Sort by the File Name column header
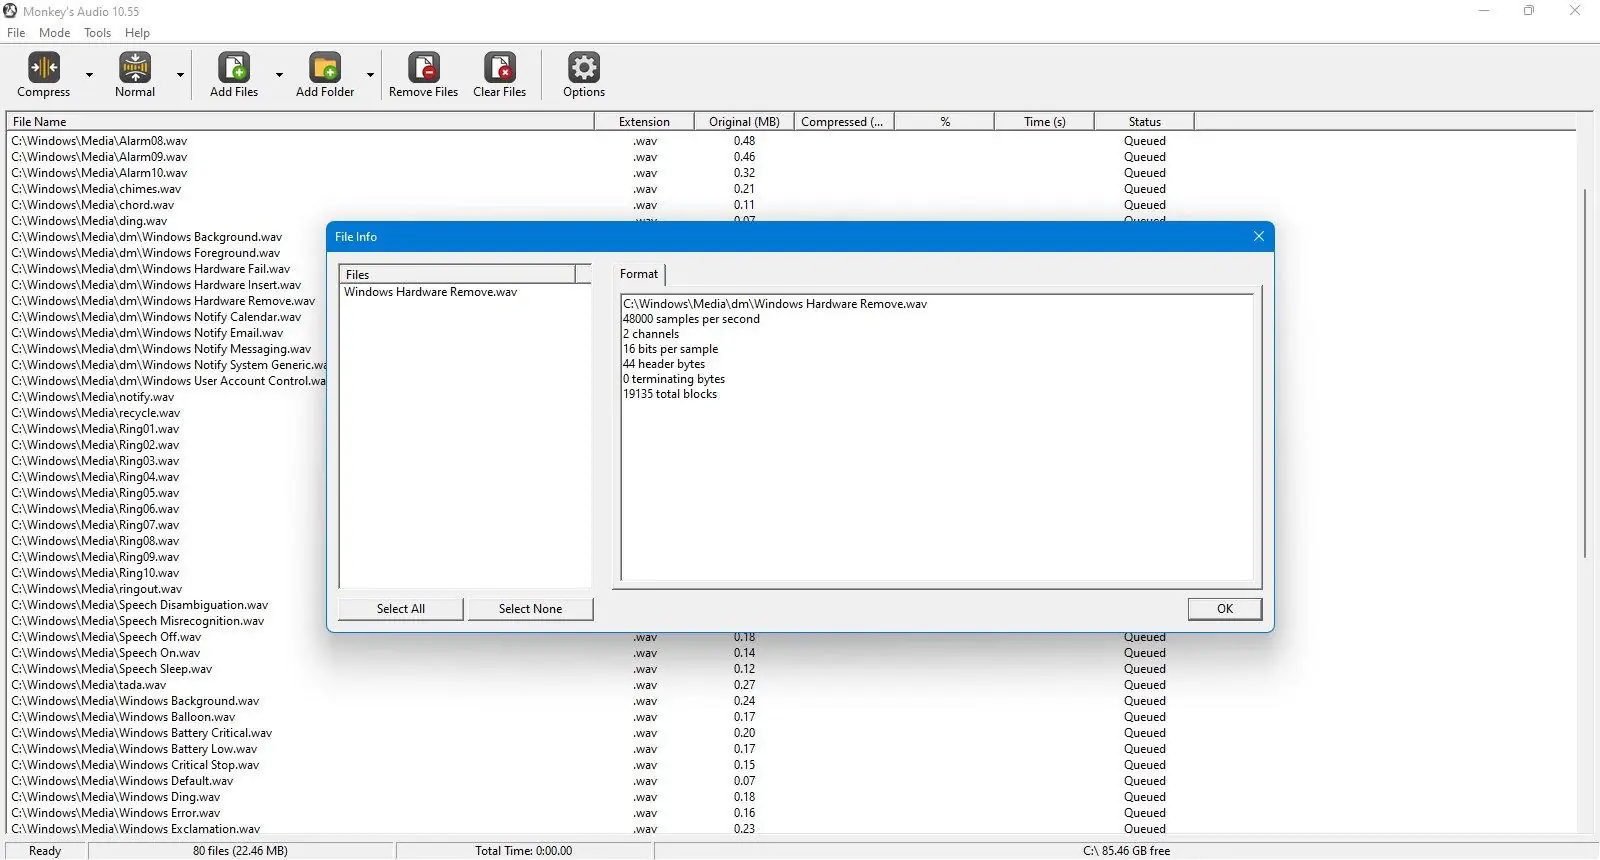 tap(300, 122)
